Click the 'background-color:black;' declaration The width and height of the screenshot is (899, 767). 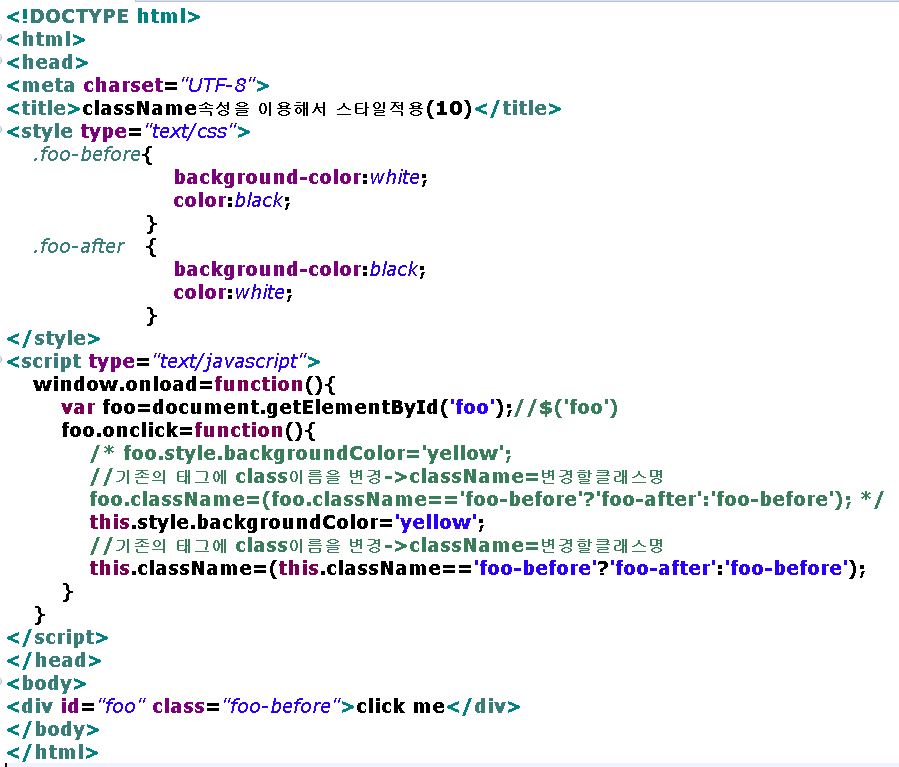tap(299, 269)
